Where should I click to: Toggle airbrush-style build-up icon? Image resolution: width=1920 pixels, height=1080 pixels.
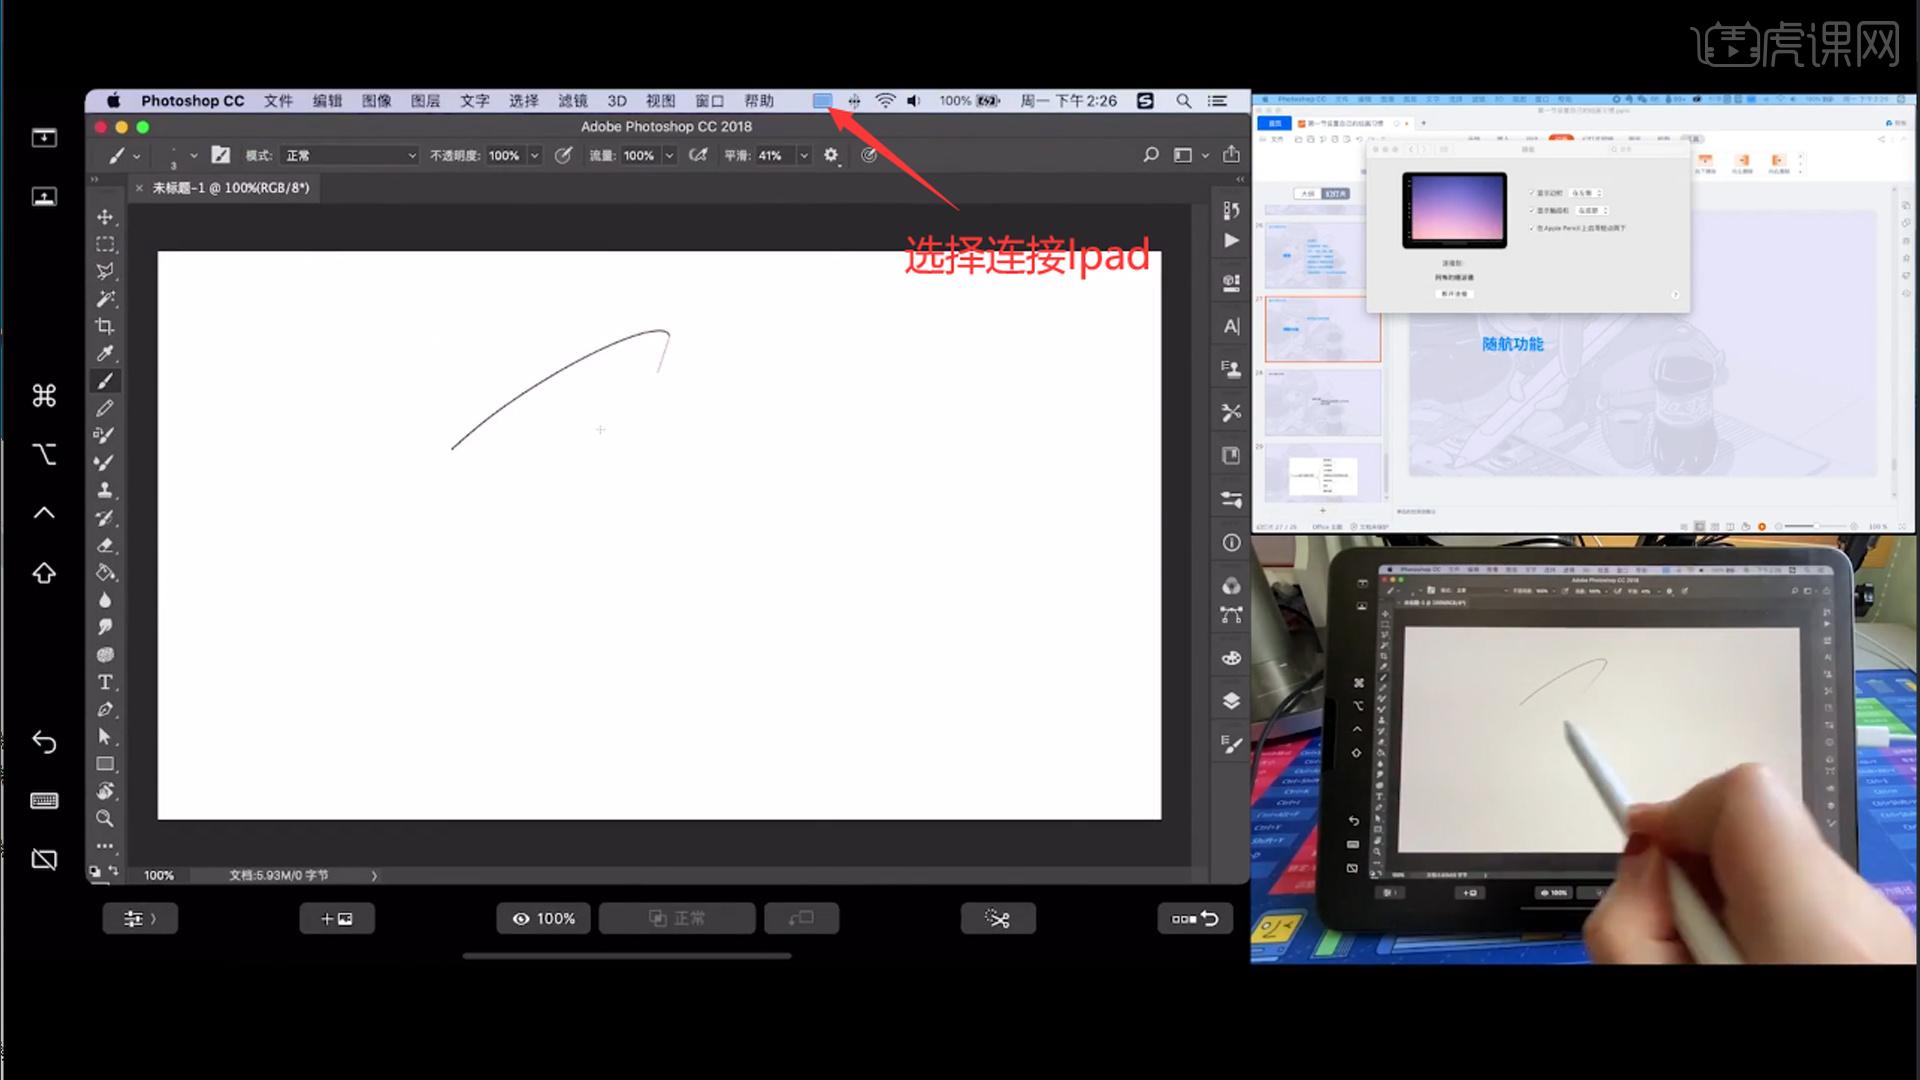[699, 155]
